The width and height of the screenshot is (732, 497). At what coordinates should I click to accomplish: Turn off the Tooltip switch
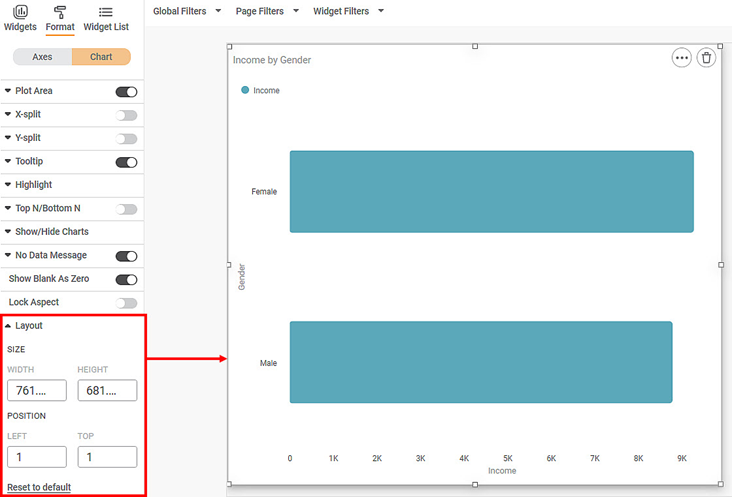[x=126, y=162]
